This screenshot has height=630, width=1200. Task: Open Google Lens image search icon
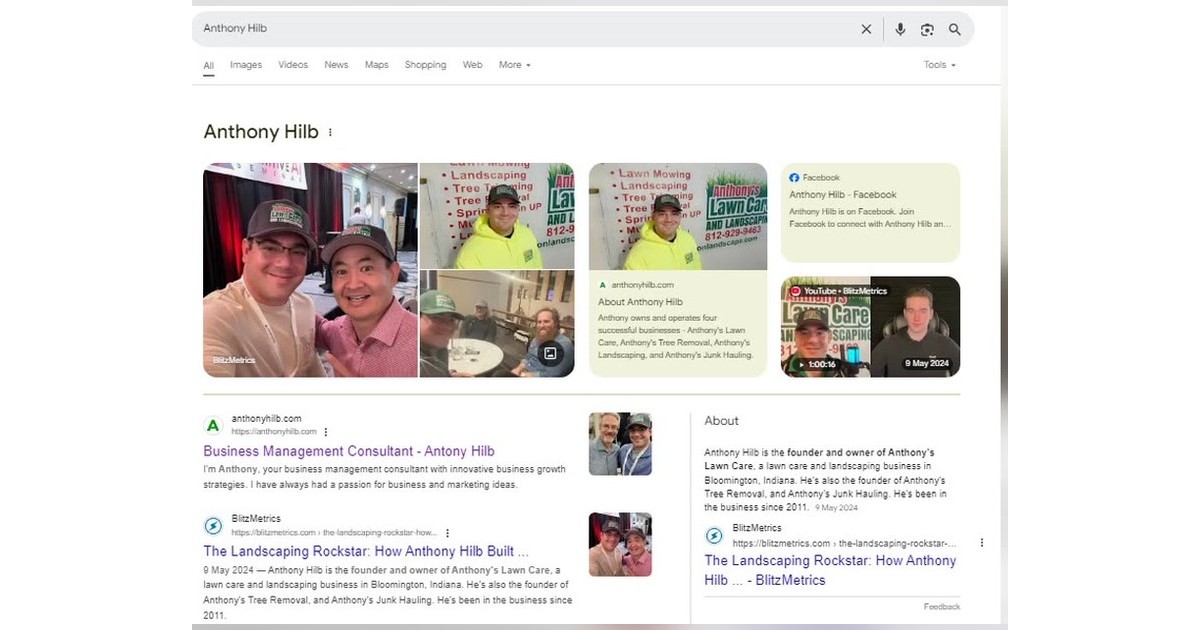click(x=927, y=29)
